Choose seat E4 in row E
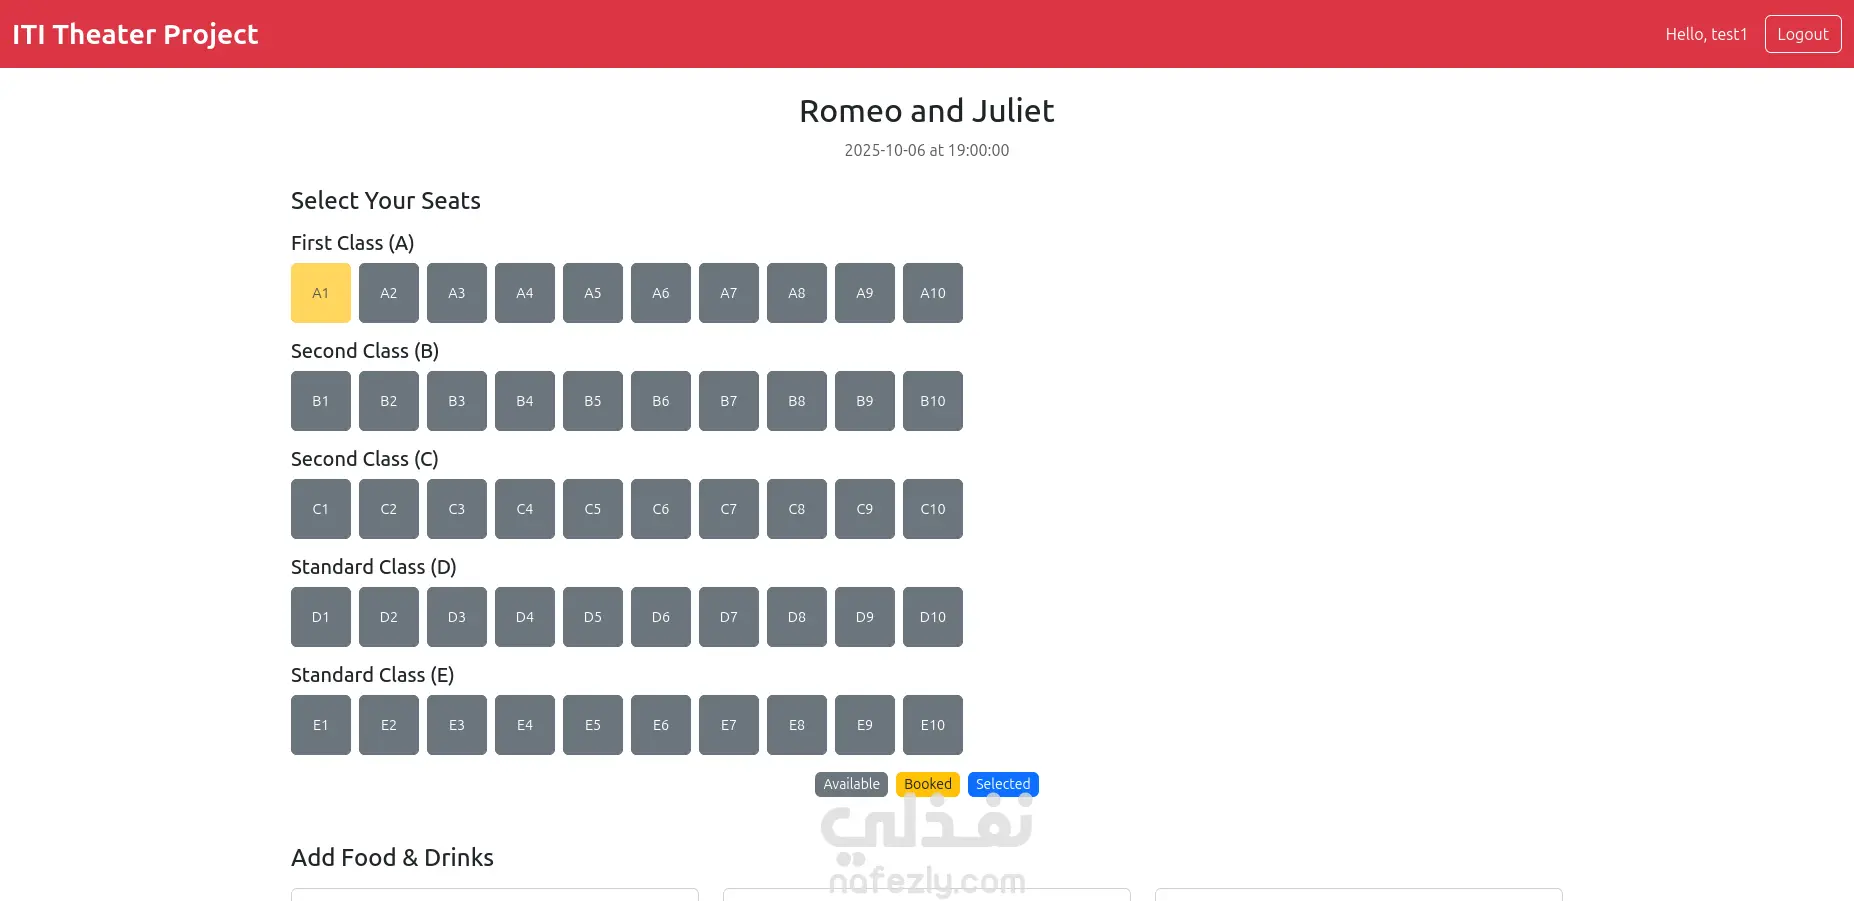Screen dimensions: 1854x901 (525, 725)
